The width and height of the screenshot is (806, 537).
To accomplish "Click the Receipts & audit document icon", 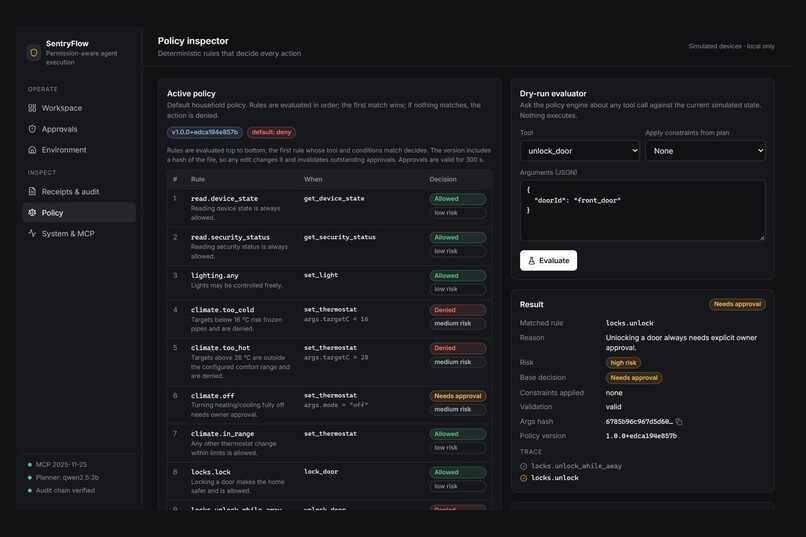I will pos(32,192).
